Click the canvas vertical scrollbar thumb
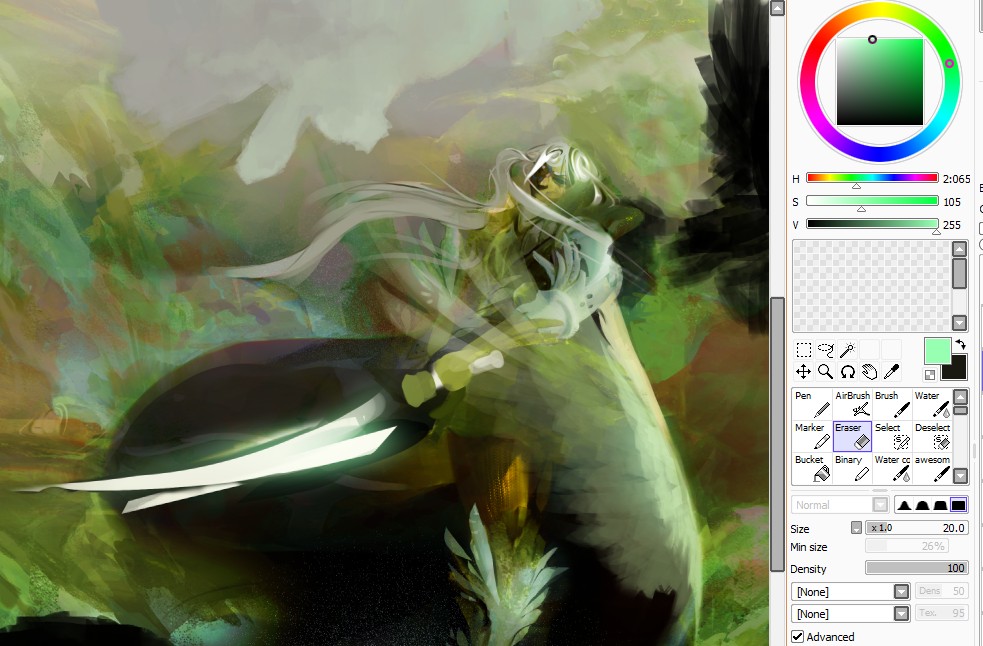 click(777, 434)
